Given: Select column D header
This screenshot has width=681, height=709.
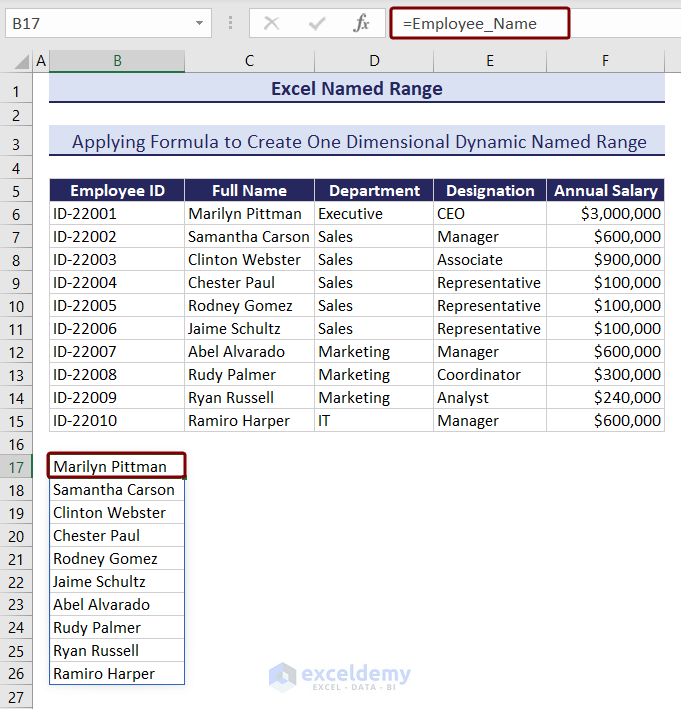Looking at the screenshot, I should coord(374,61).
